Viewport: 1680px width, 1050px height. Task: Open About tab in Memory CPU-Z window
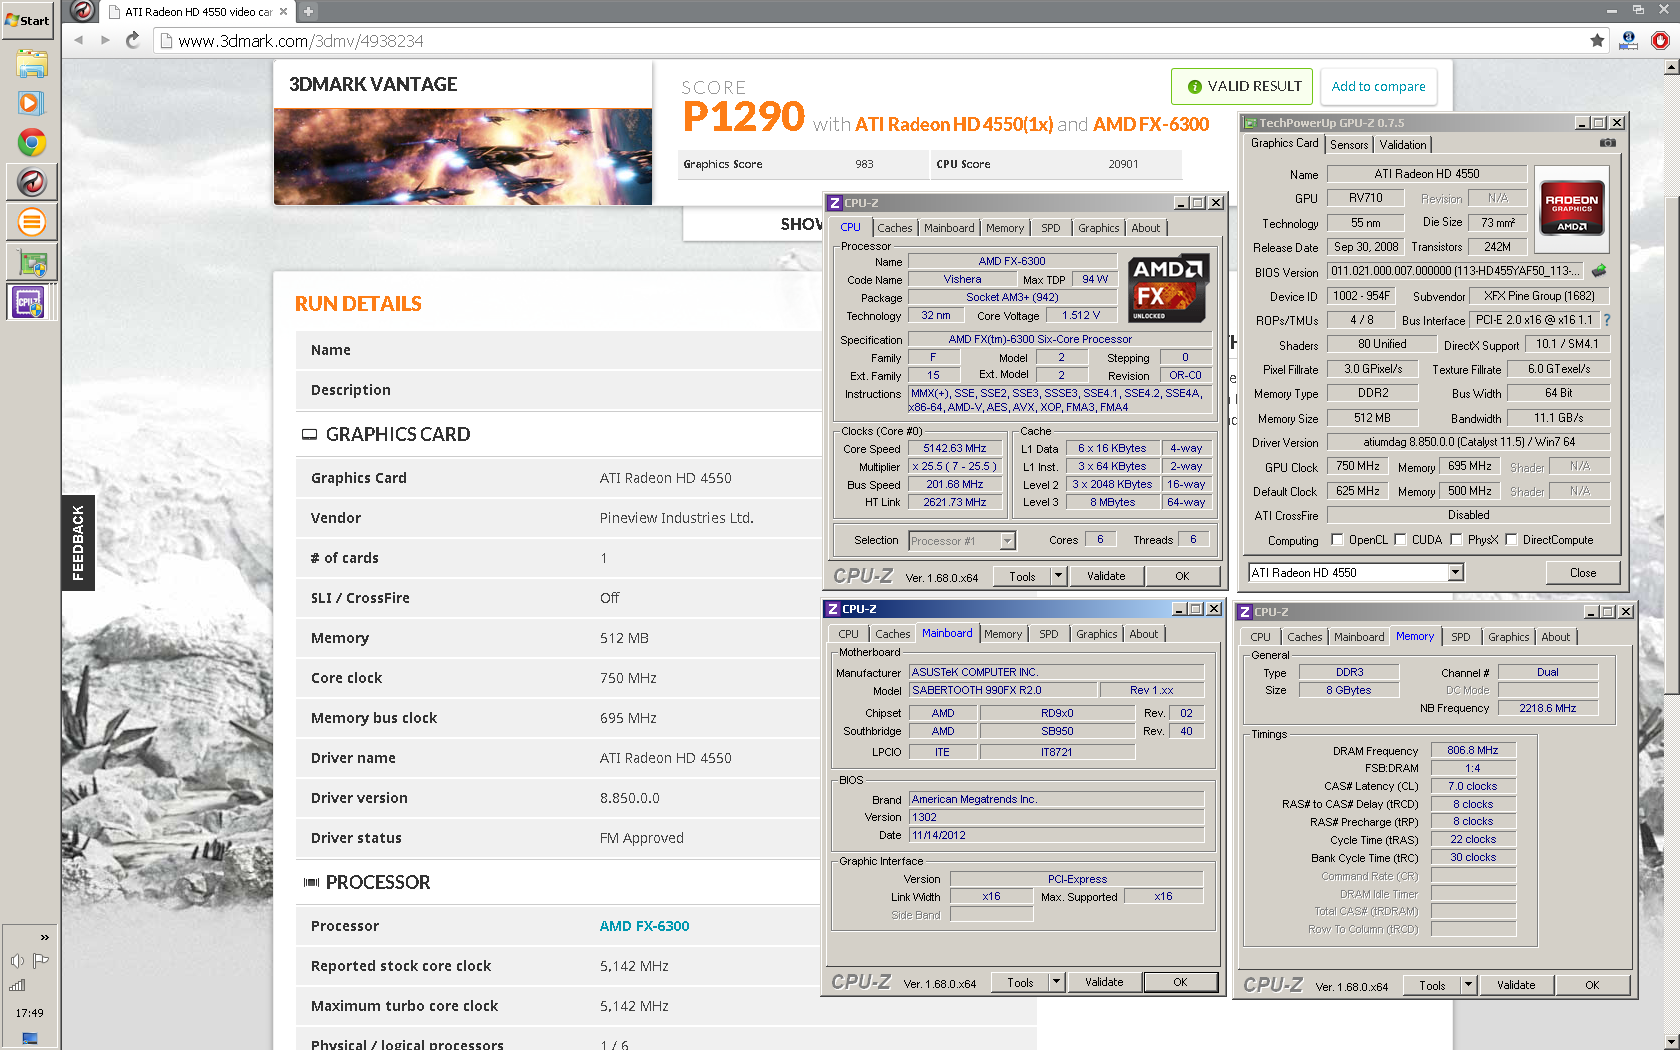(1555, 637)
